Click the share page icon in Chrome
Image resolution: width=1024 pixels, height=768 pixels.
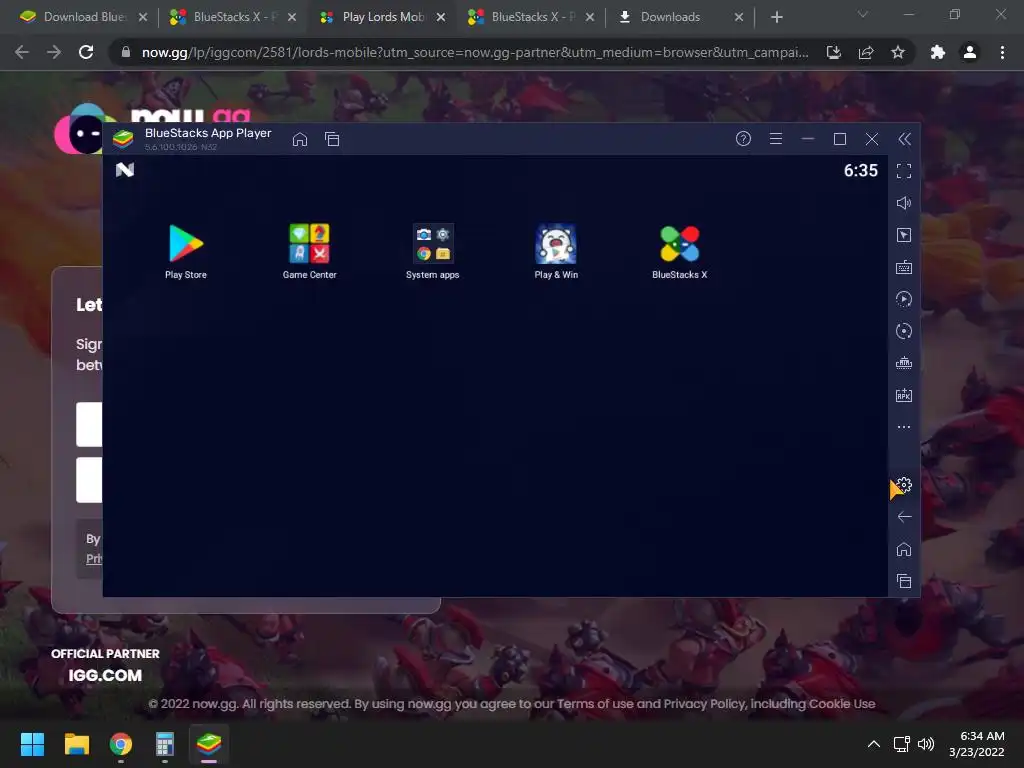tap(866, 52)
